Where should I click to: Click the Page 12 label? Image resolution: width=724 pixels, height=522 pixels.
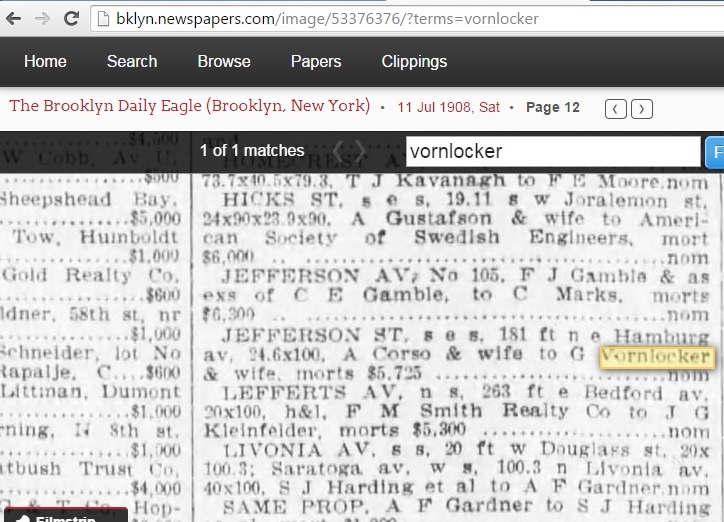[552, 107]
